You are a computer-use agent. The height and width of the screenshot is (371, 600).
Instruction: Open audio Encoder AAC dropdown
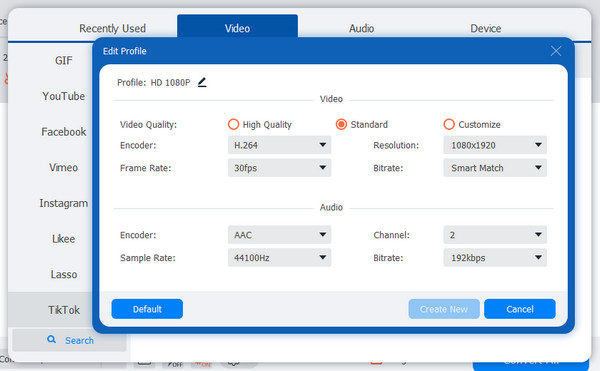coord(279,235)
